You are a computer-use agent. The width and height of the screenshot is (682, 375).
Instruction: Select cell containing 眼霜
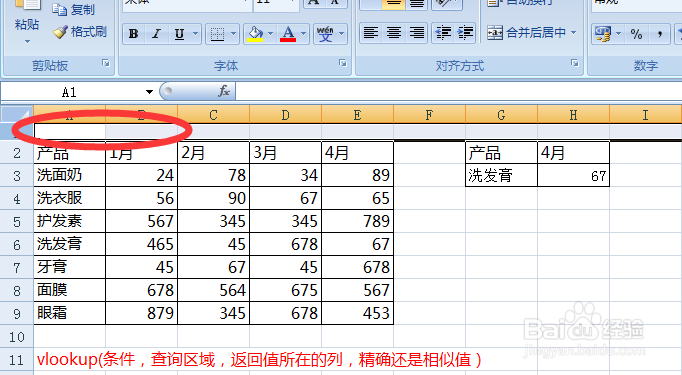(70, 313)
